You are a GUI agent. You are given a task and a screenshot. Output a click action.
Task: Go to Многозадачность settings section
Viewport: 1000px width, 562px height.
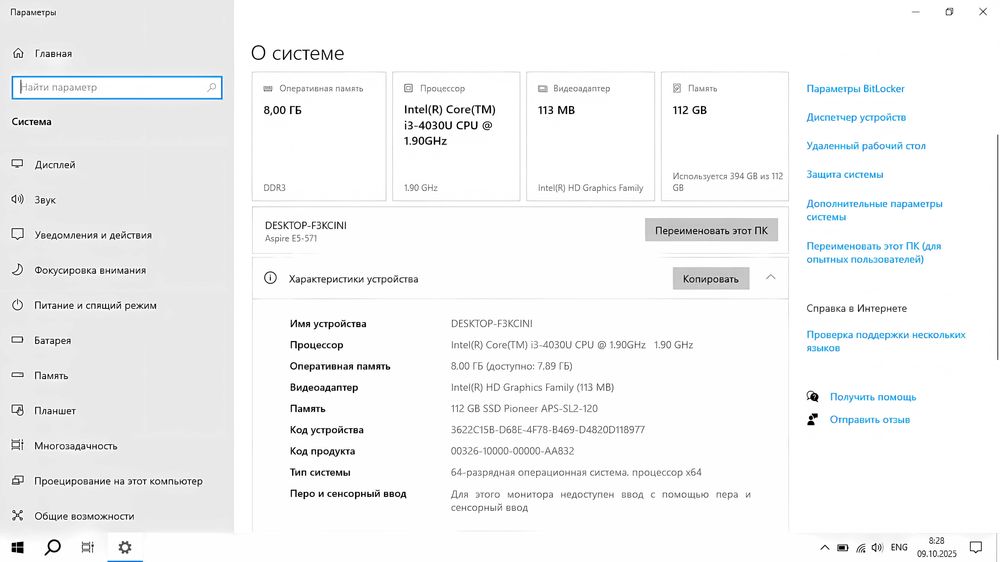pos(76,445)
